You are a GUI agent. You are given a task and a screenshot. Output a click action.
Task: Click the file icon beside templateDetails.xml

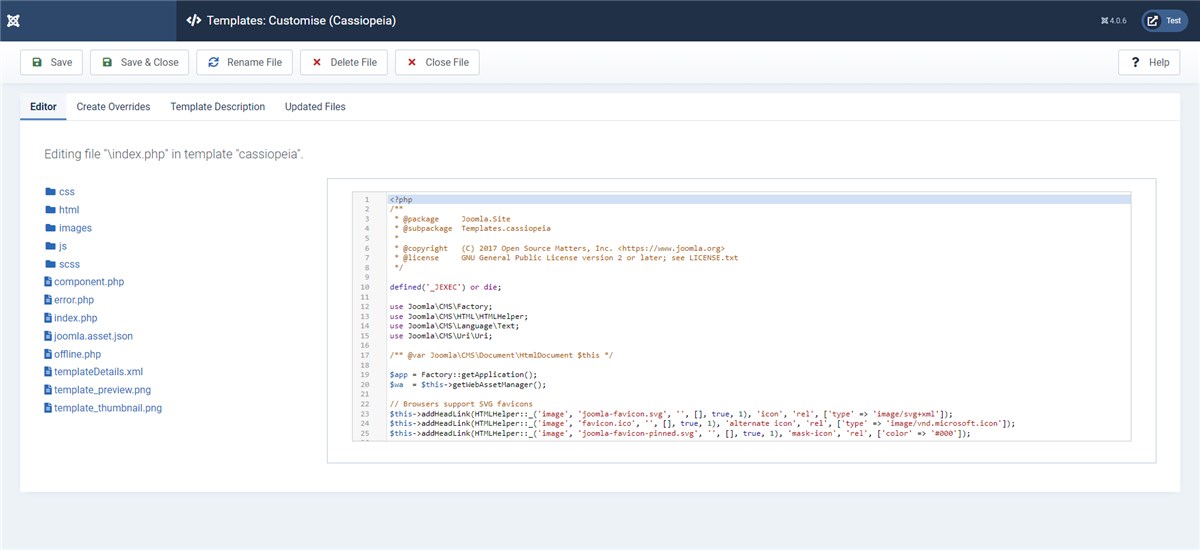(x=48, y=372)
